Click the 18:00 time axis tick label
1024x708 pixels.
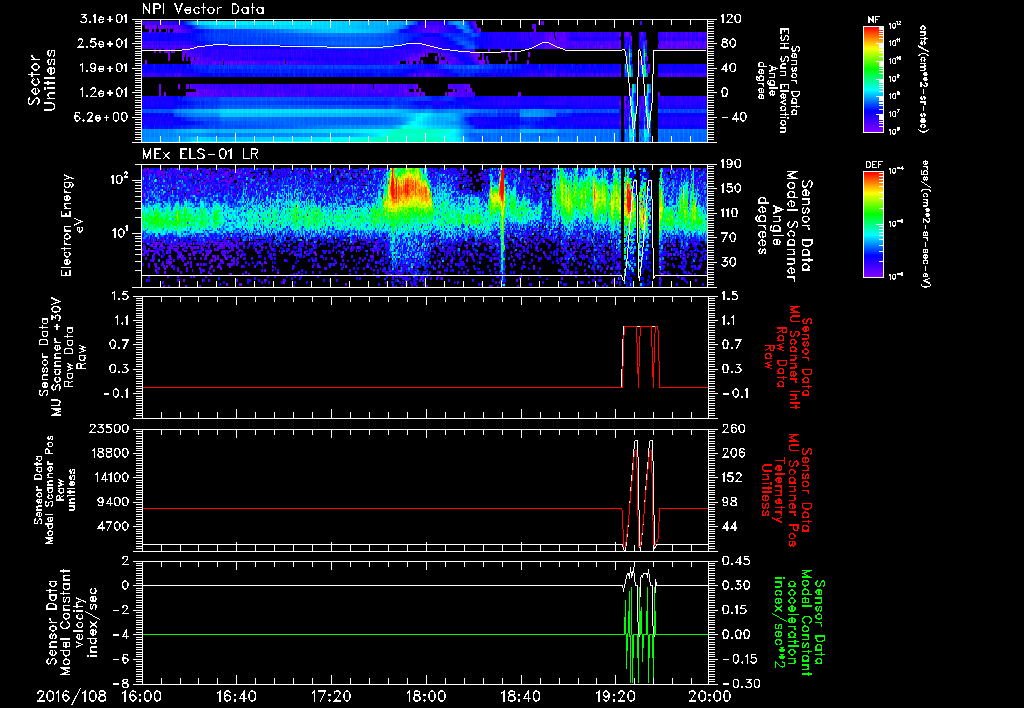point(426,696)
